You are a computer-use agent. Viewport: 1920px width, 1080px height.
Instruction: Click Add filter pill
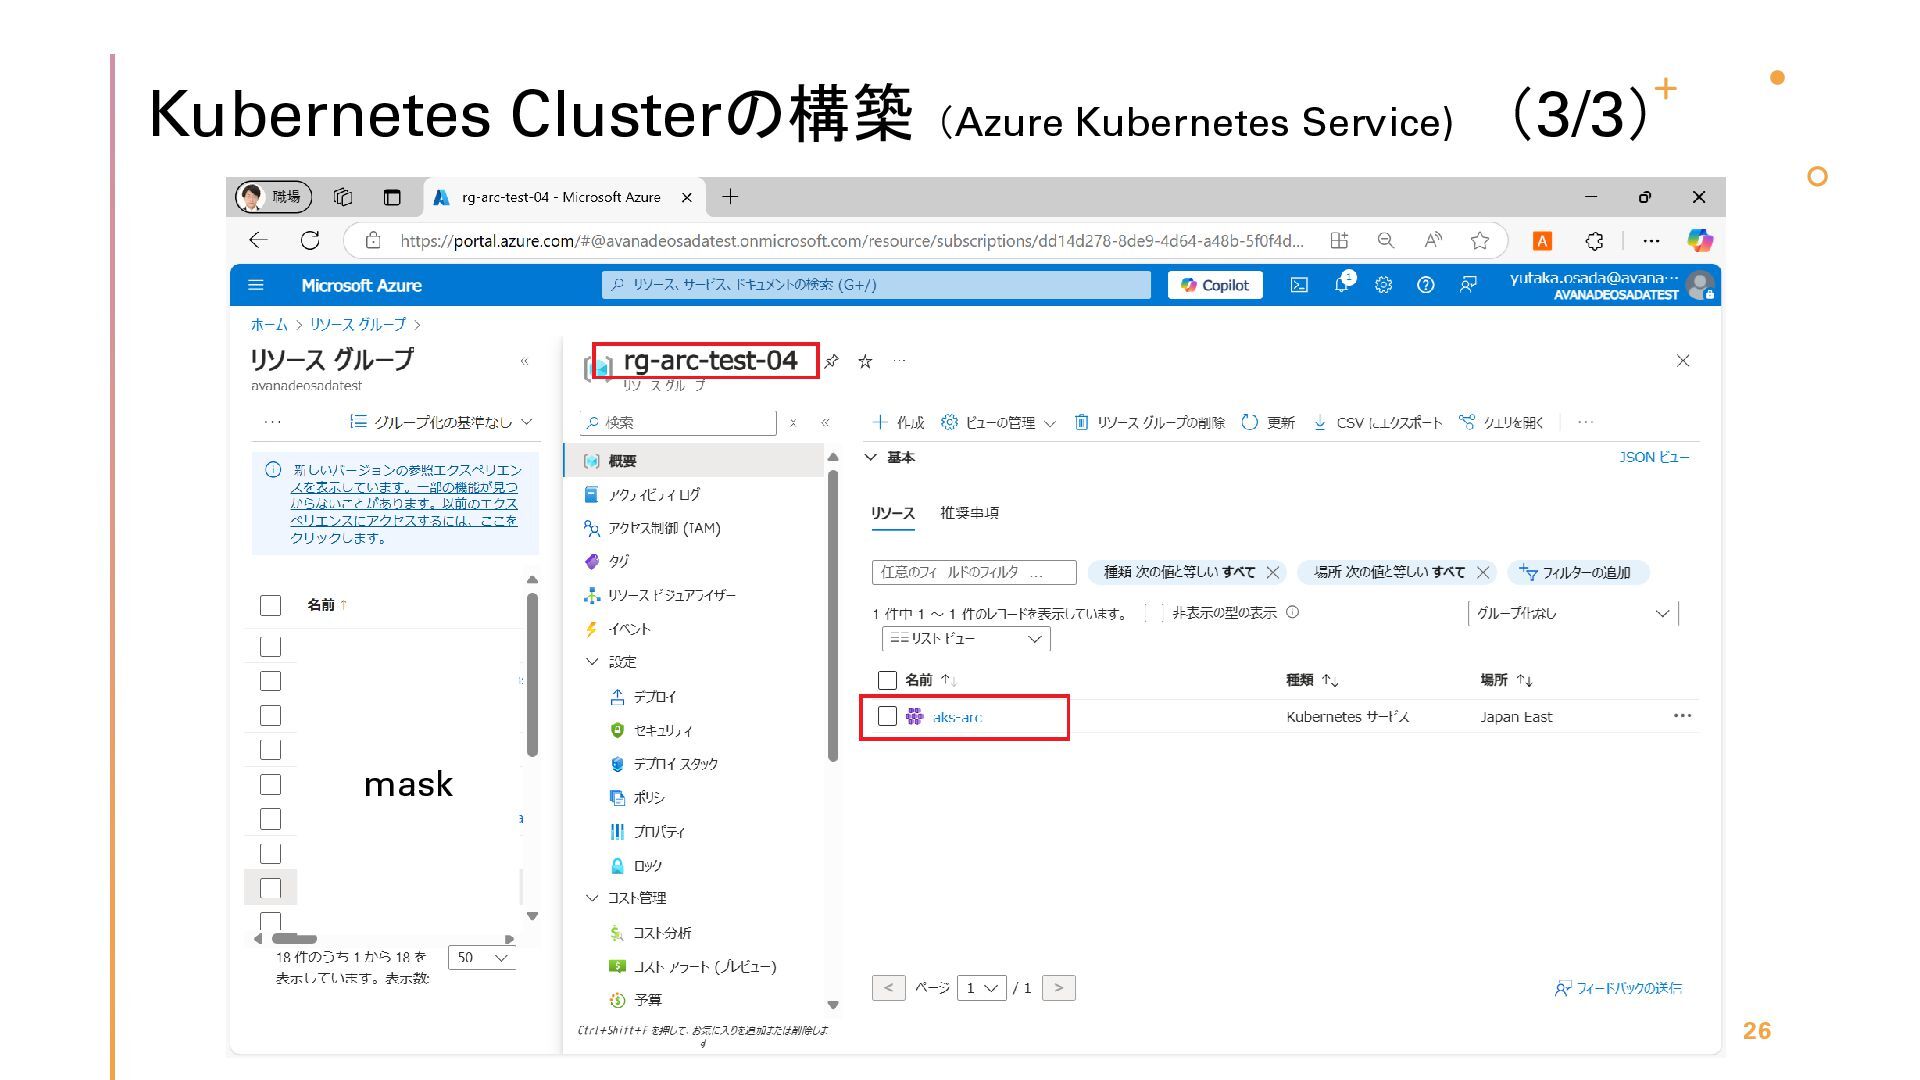[x=1577, y=572]
